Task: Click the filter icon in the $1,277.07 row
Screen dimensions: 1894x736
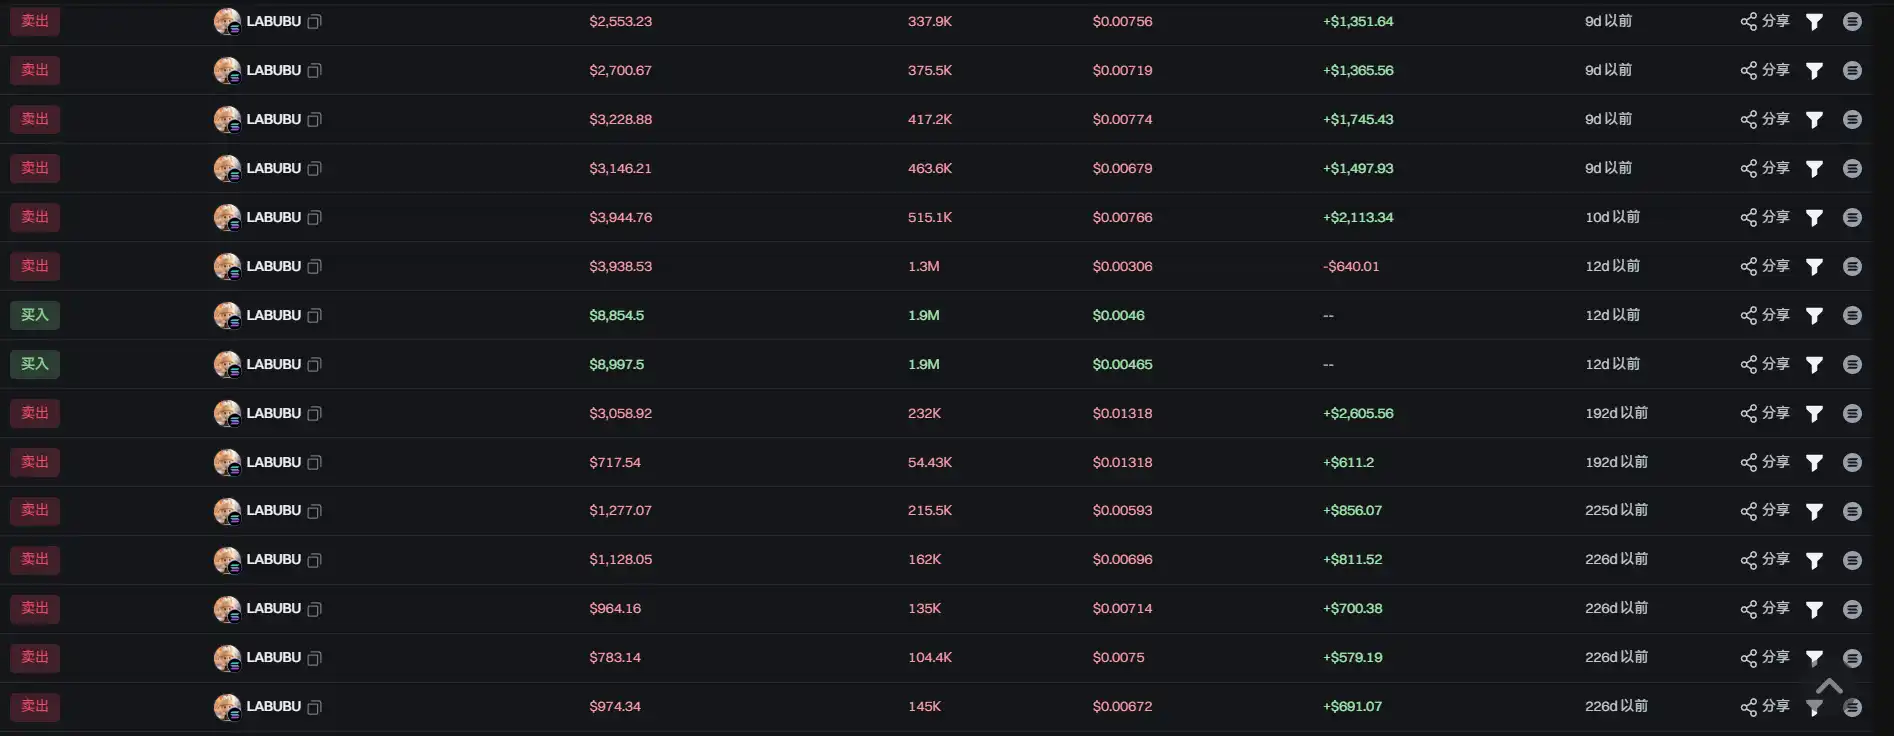Action: pos(1814,512)
